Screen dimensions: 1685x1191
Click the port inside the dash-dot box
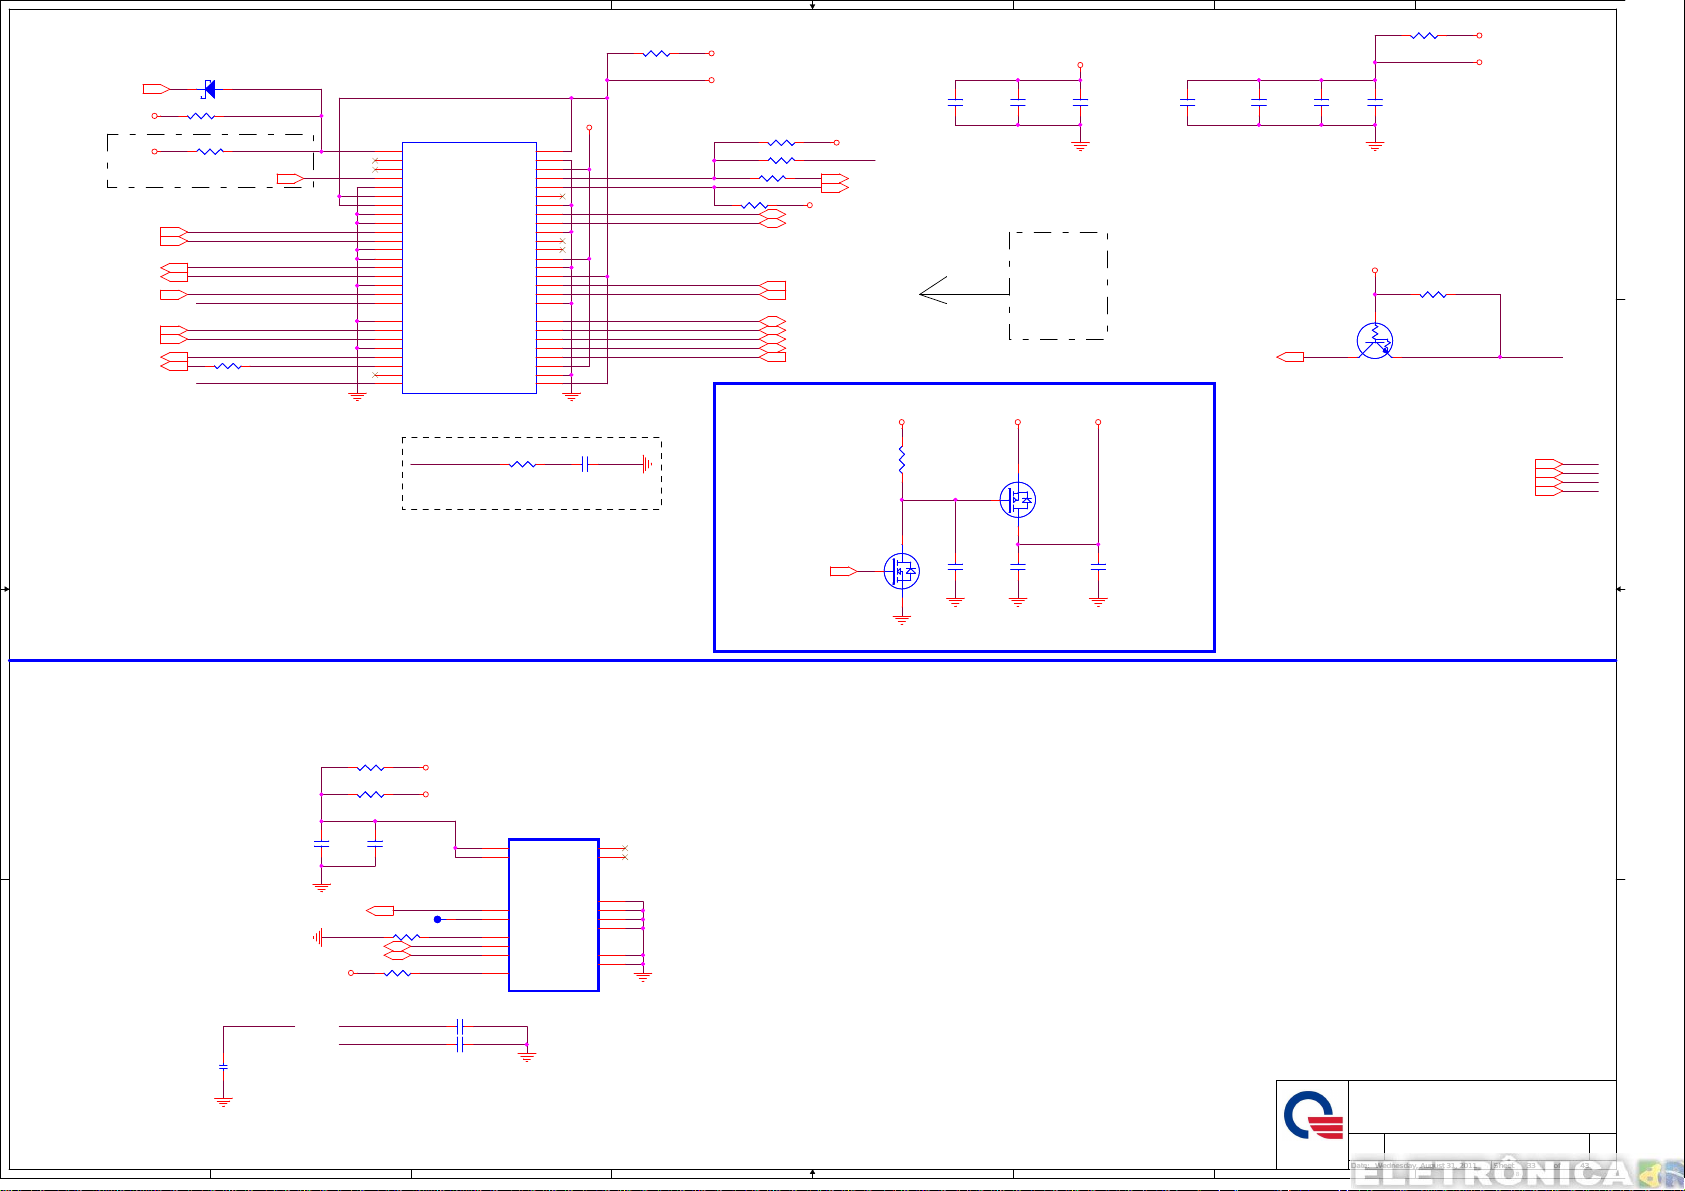[291, 178]
